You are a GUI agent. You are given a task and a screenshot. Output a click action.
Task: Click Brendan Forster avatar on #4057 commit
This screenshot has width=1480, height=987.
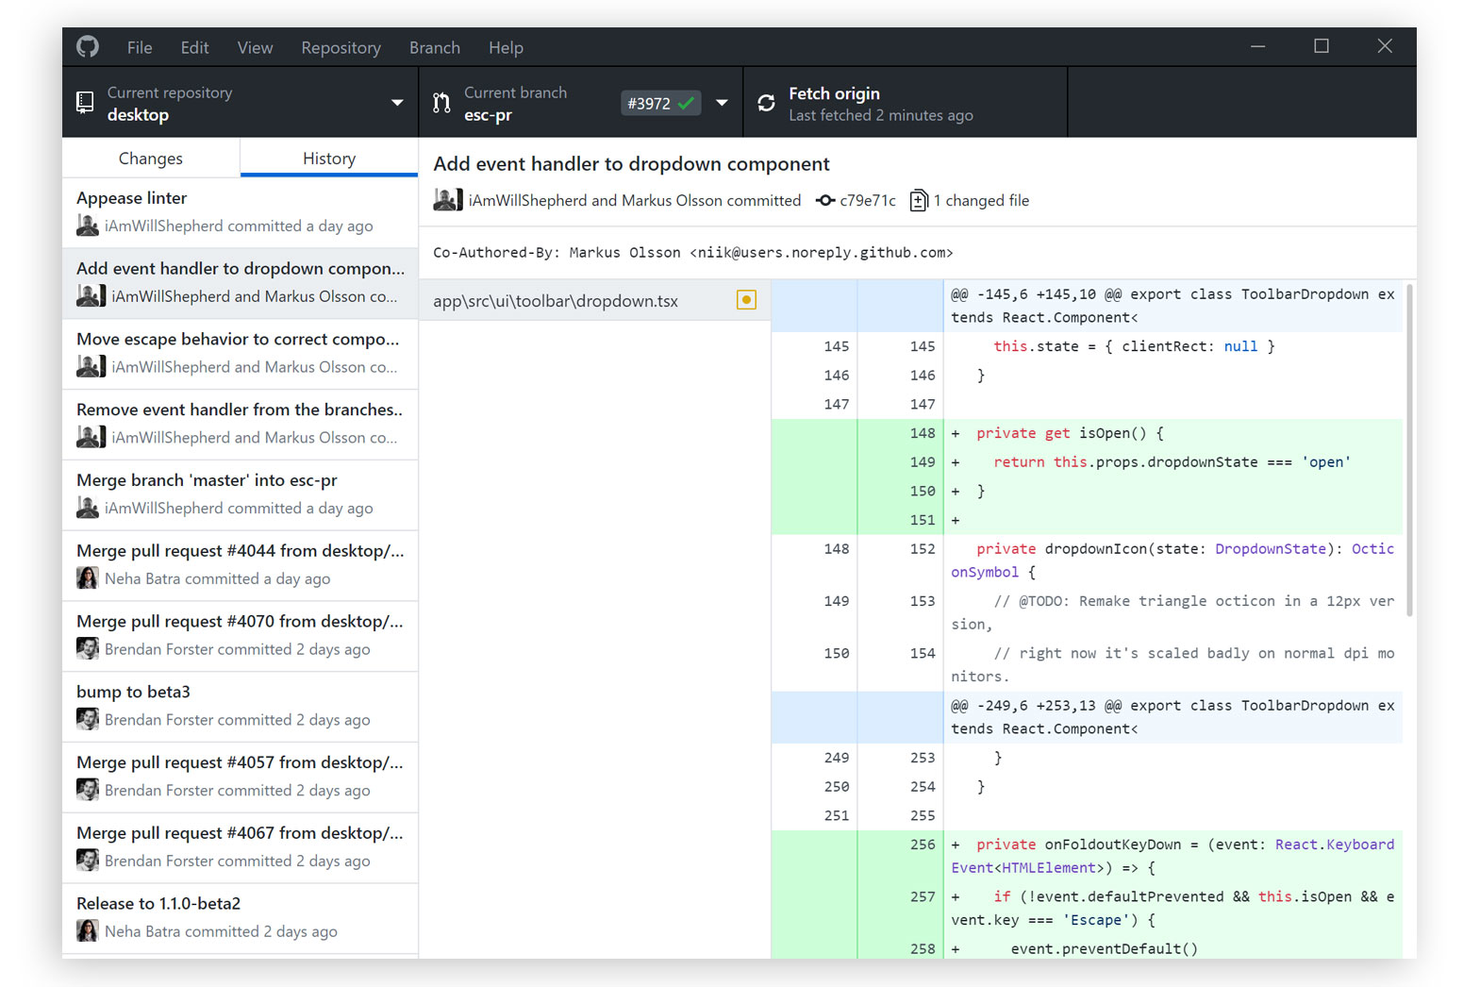point(87,790)
